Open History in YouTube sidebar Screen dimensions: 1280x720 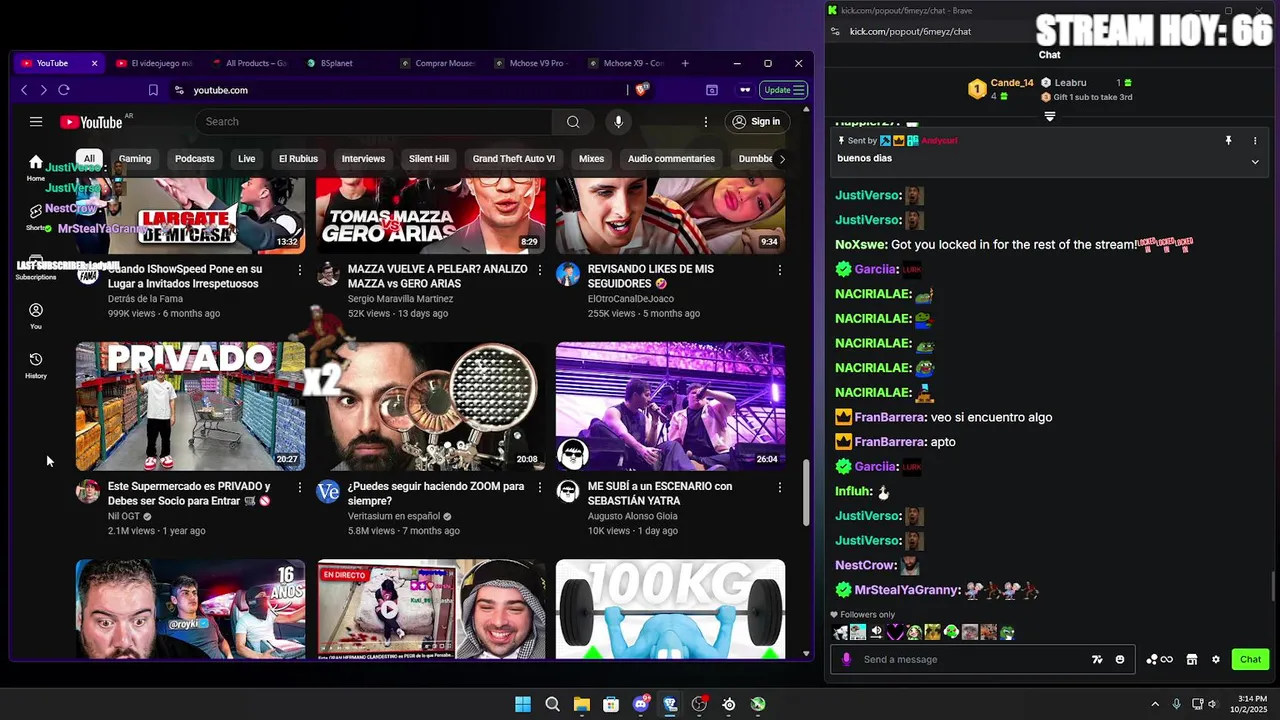pos(36,365)
